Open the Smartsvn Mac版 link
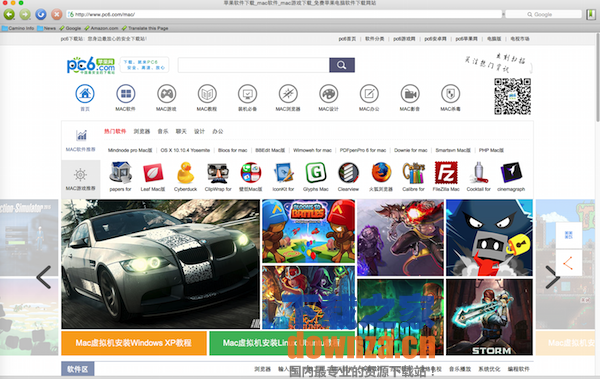 tap(453, 150)
